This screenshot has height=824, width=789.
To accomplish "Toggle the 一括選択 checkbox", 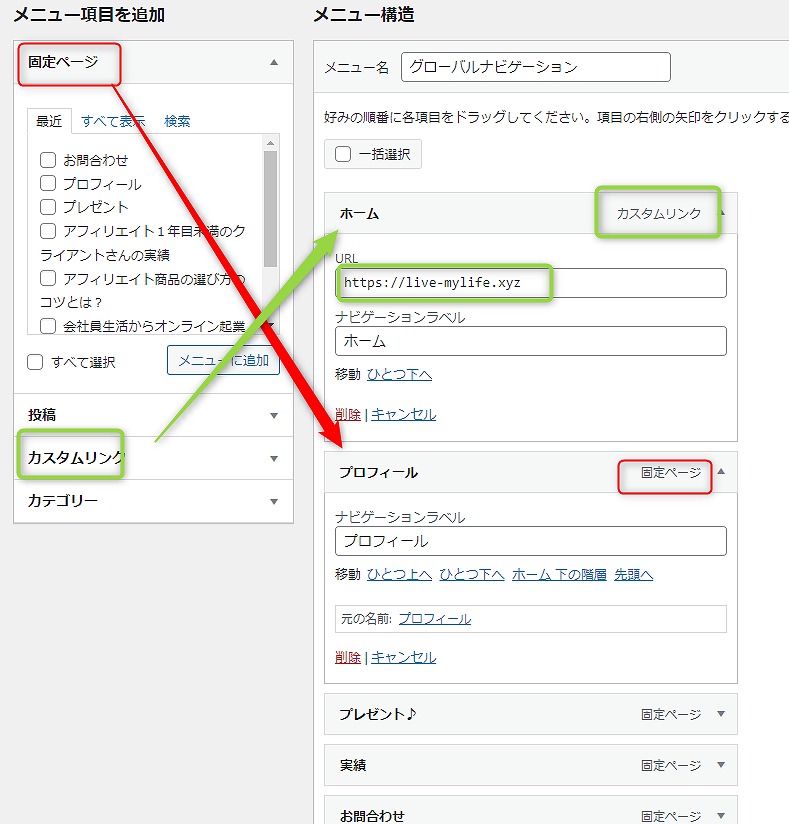I will coord(343,154).
